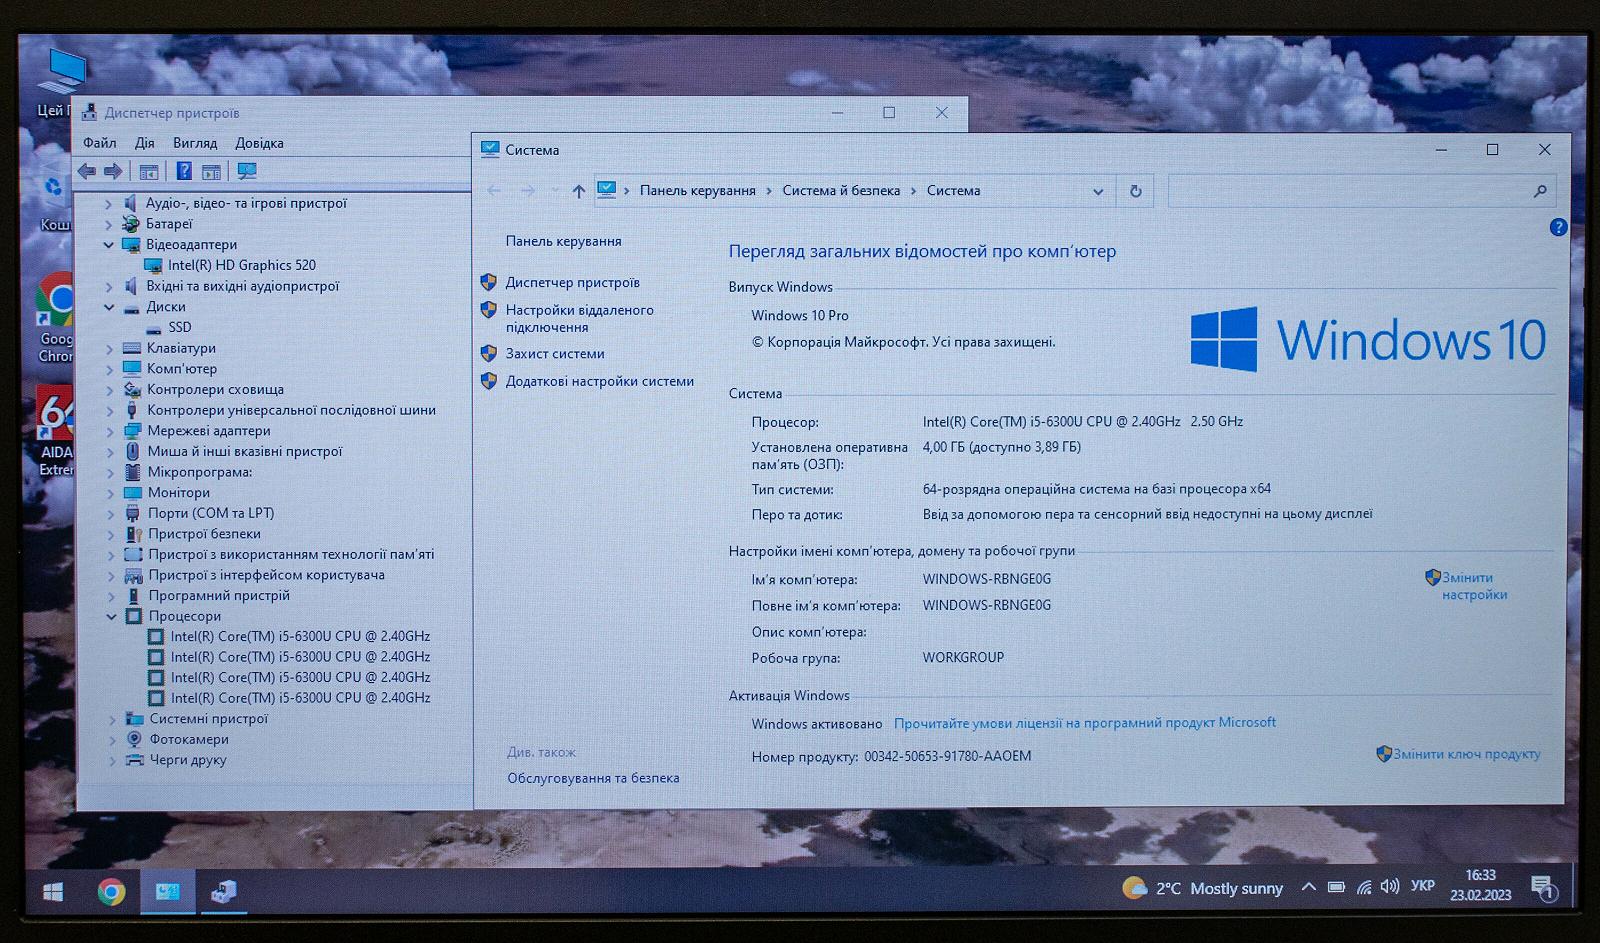Click scan for hardware changes monitor icon
This screenshot has height=943, width=1600.
[247, 171]
